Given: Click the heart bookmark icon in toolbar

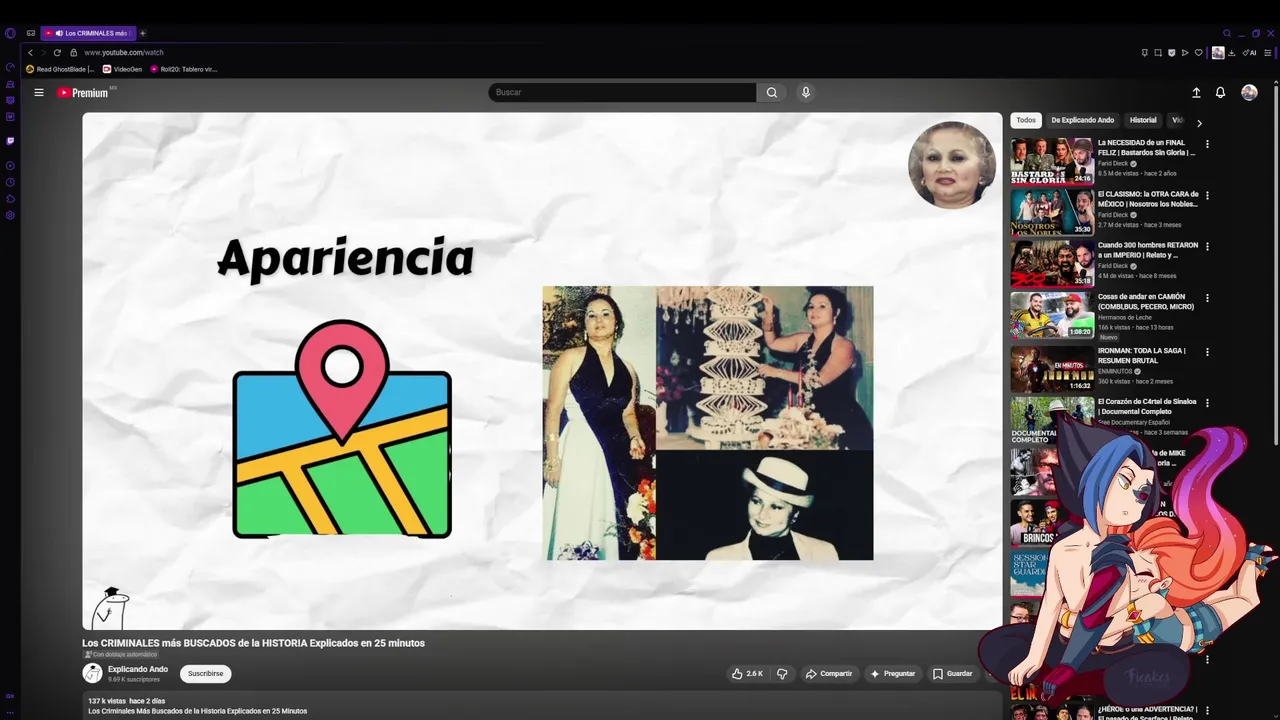Looking at the screenshot, I should (x=1199, y=53).
